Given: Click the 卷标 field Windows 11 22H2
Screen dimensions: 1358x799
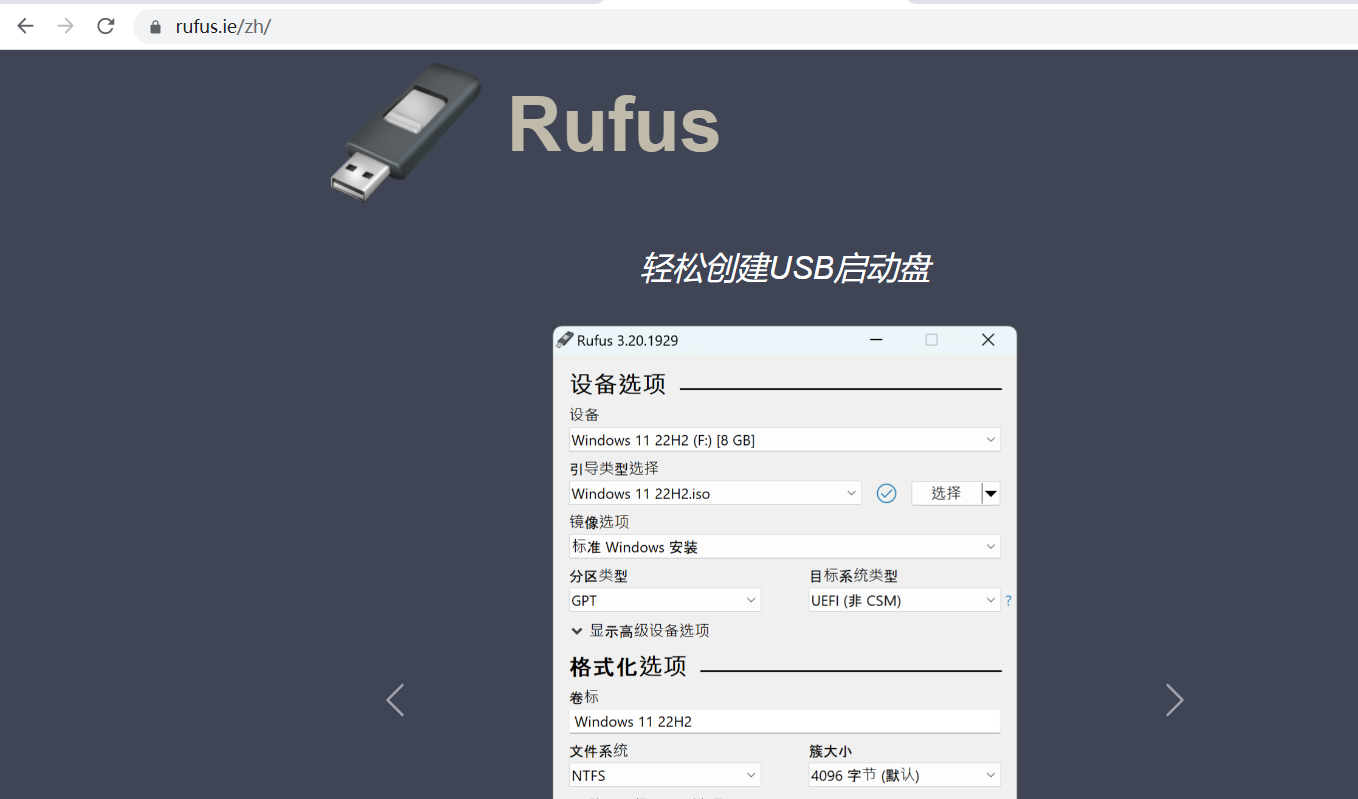Looking at the screenshot, I should click(x=784, y=721).
